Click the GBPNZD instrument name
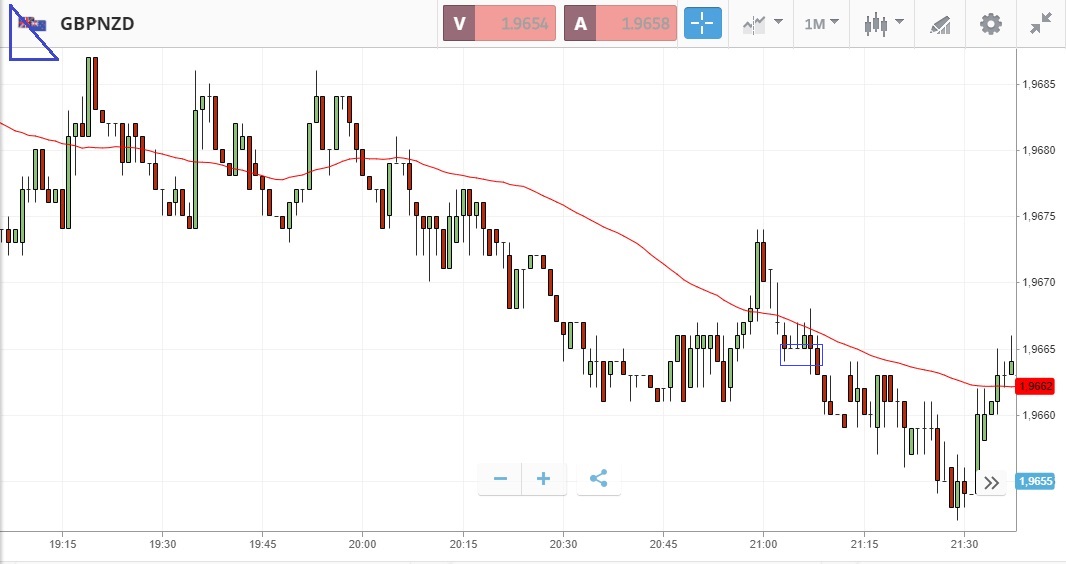The height and width of the screenshot is (564, 1066). [x=97, y=24]
